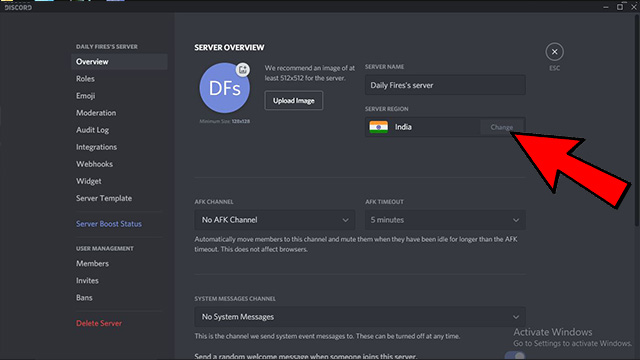Image resolution: width=640 pixels, height=360 pixels.
Task: Click the 'SERVER OVERVIEW' heading text
Action: coord(229,48)
